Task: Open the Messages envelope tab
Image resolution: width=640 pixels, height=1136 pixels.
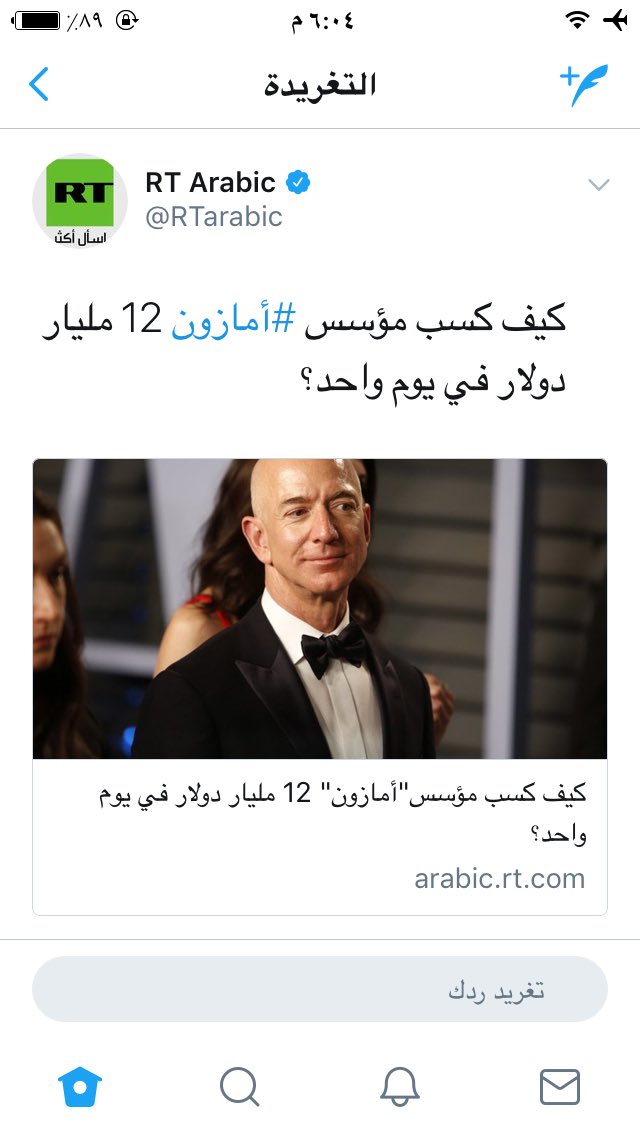Action: (x=560, y=1087)
